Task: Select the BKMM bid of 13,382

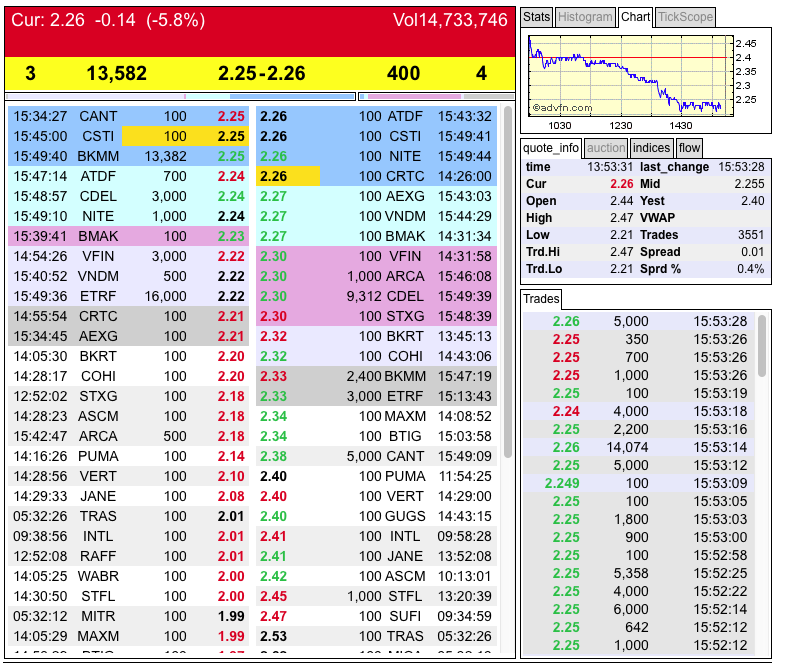Action: 129,156
